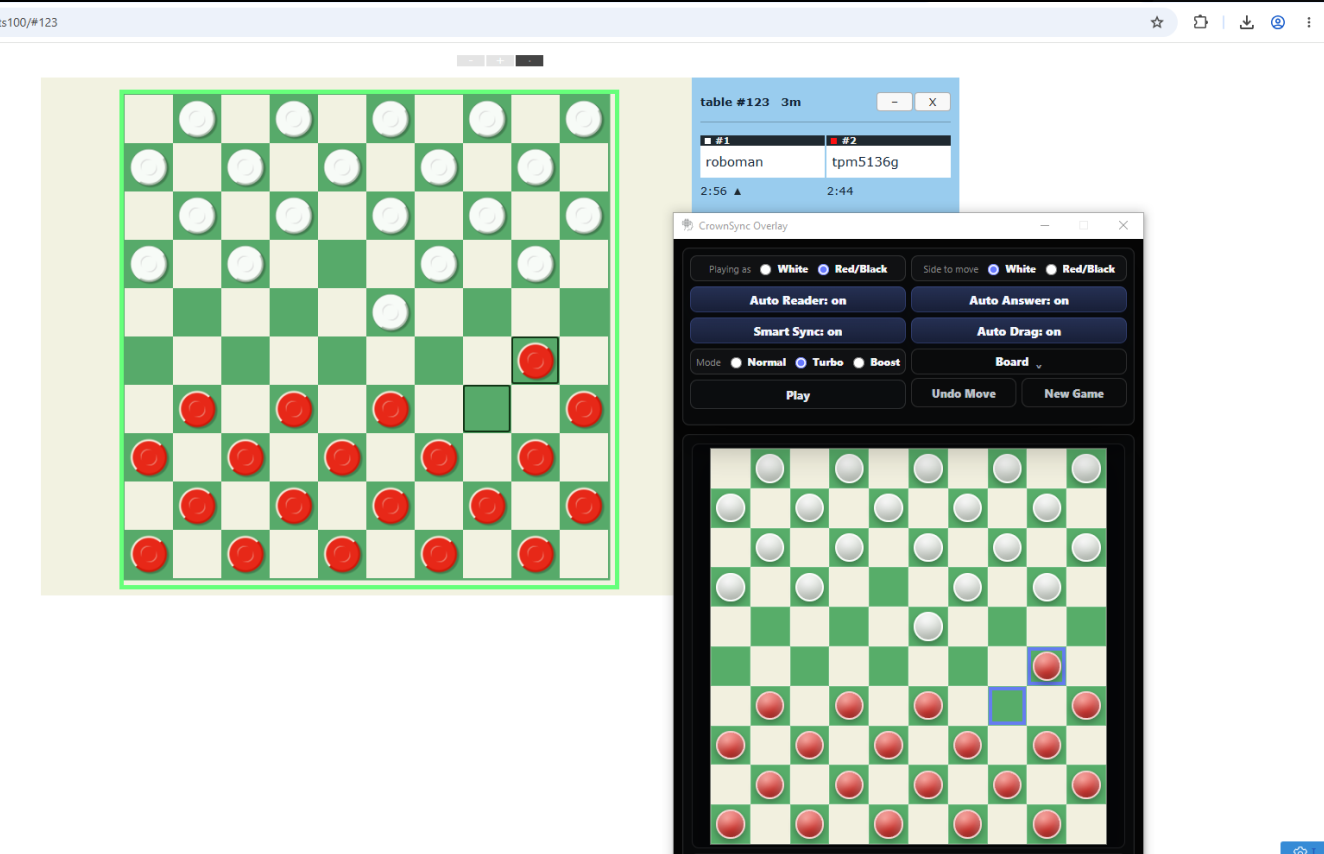
Task: Click the player name tpm5136g
Action: click(x=864, y=162)
